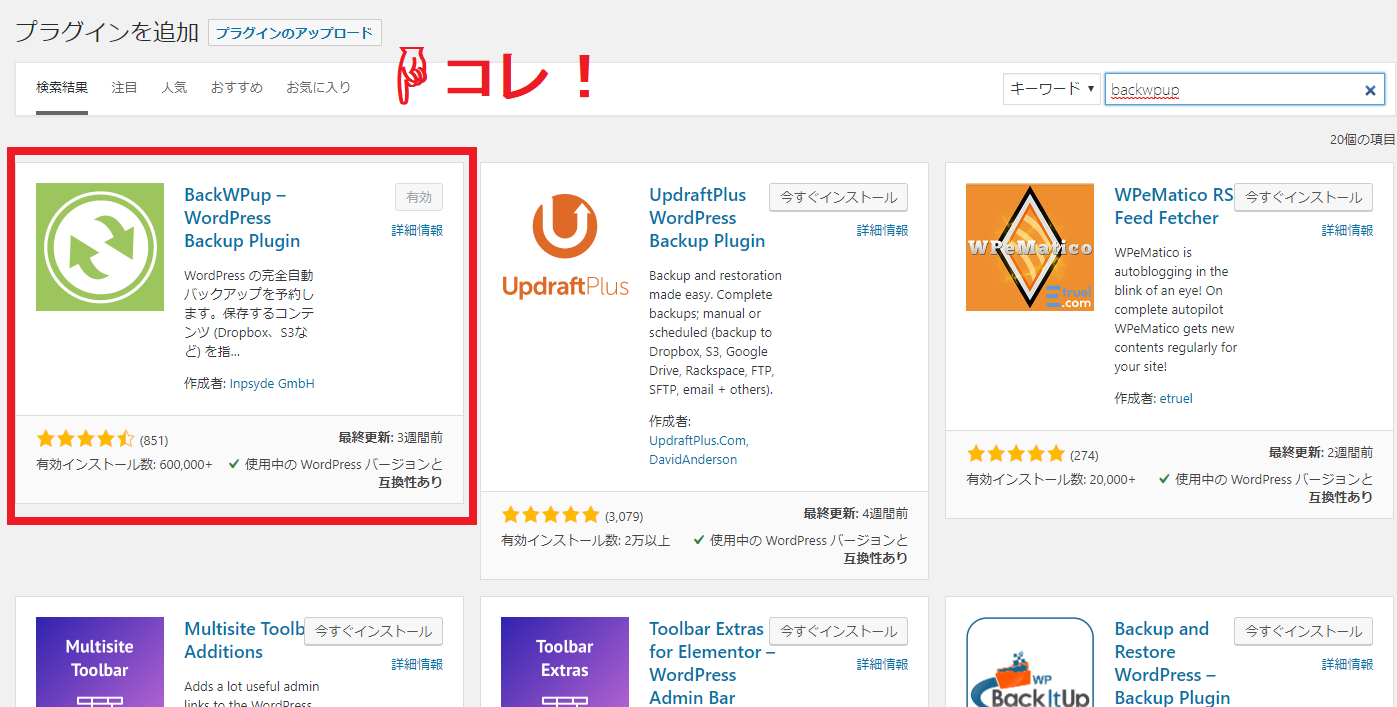The height and width of the screenshot is (707, 1397).
Task: Click the 最終更新: 4週間前 text
Action: [x=855, y=514]
